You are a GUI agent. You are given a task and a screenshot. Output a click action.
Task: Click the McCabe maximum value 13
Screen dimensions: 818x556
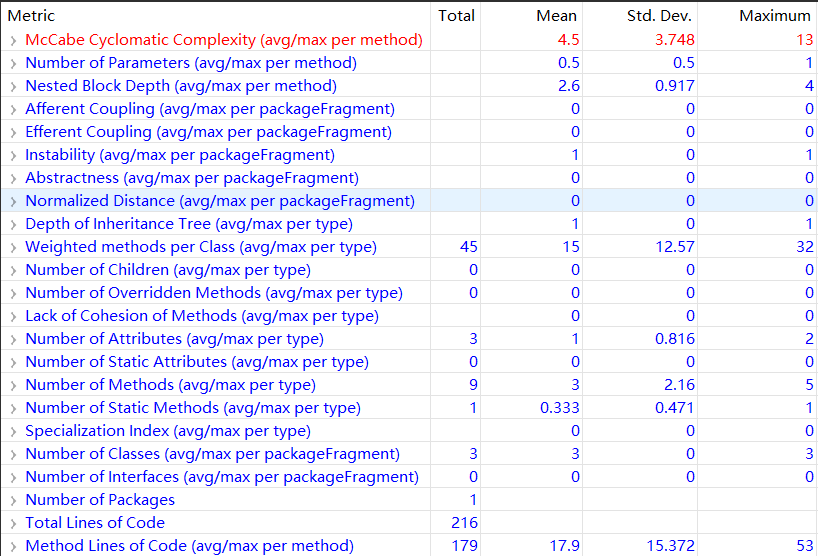[x=802, y=40]
